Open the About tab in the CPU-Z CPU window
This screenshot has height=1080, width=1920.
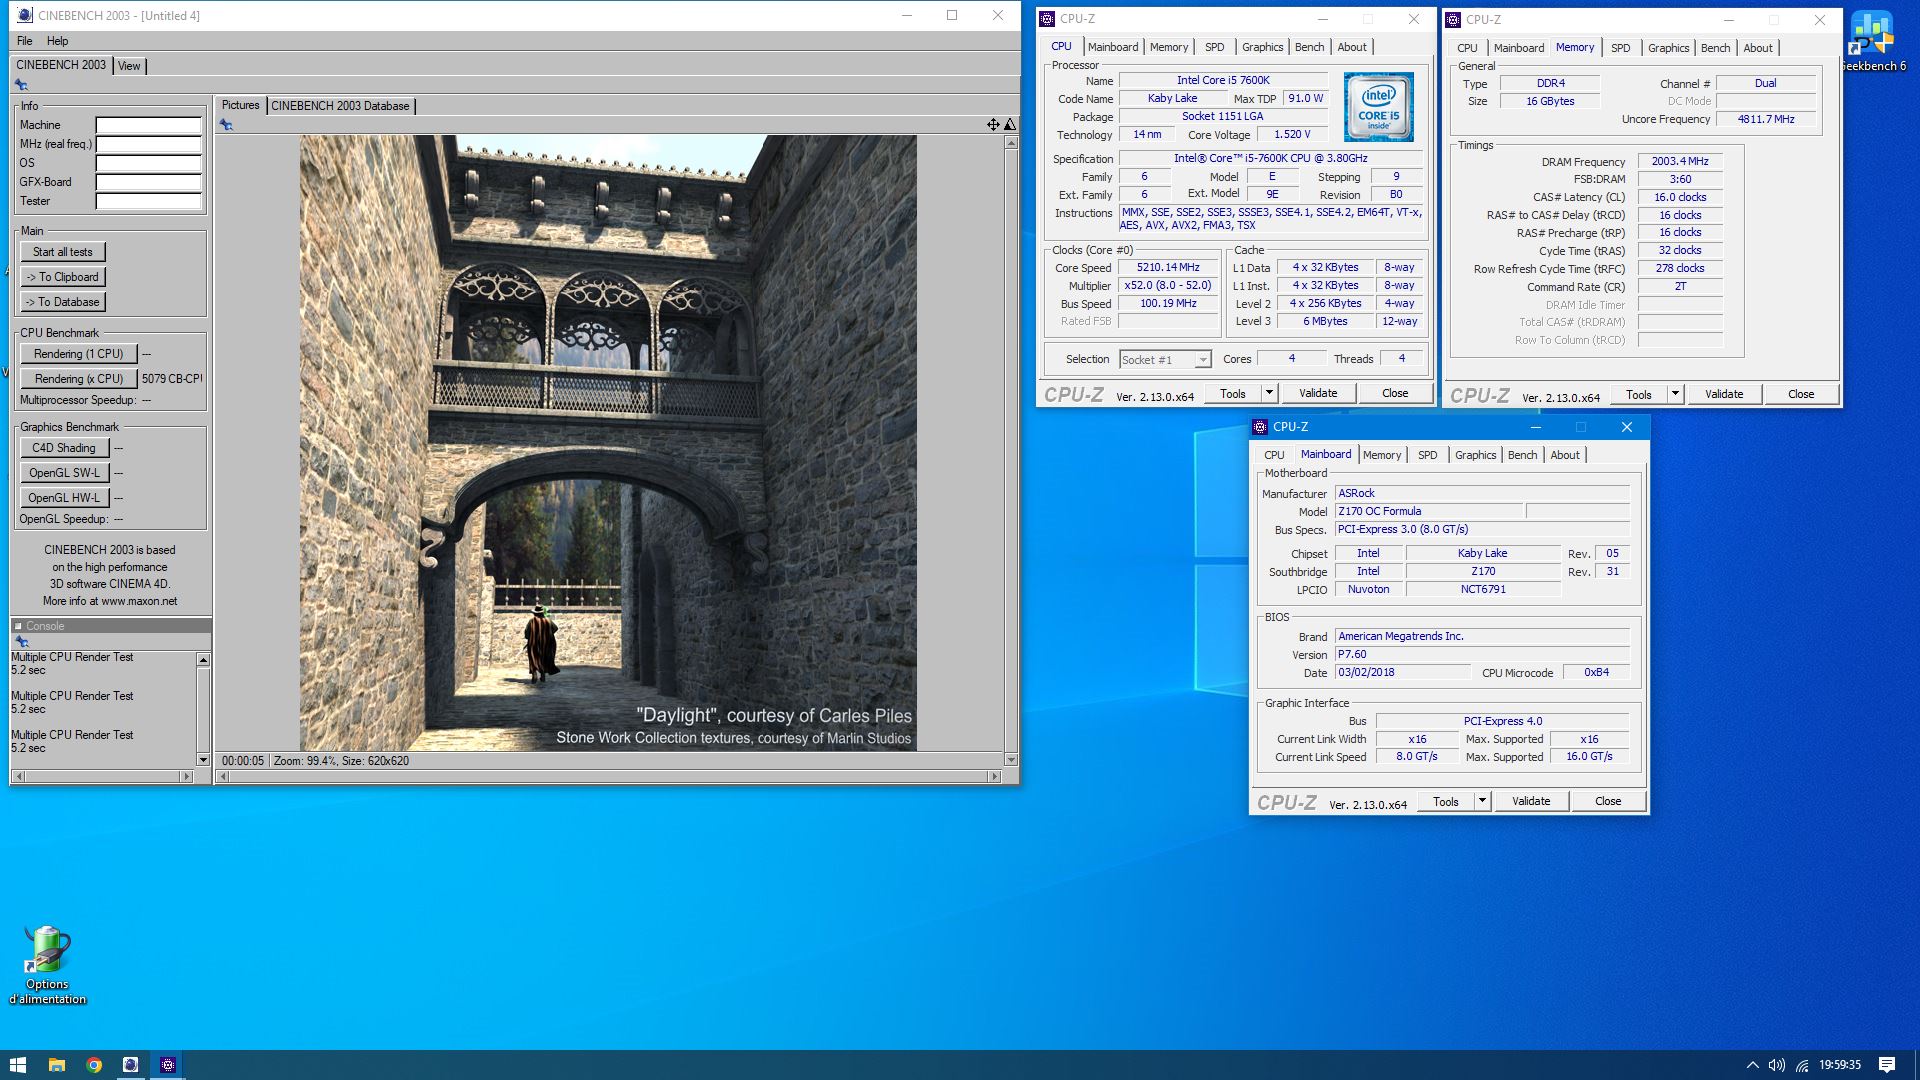1352,47
